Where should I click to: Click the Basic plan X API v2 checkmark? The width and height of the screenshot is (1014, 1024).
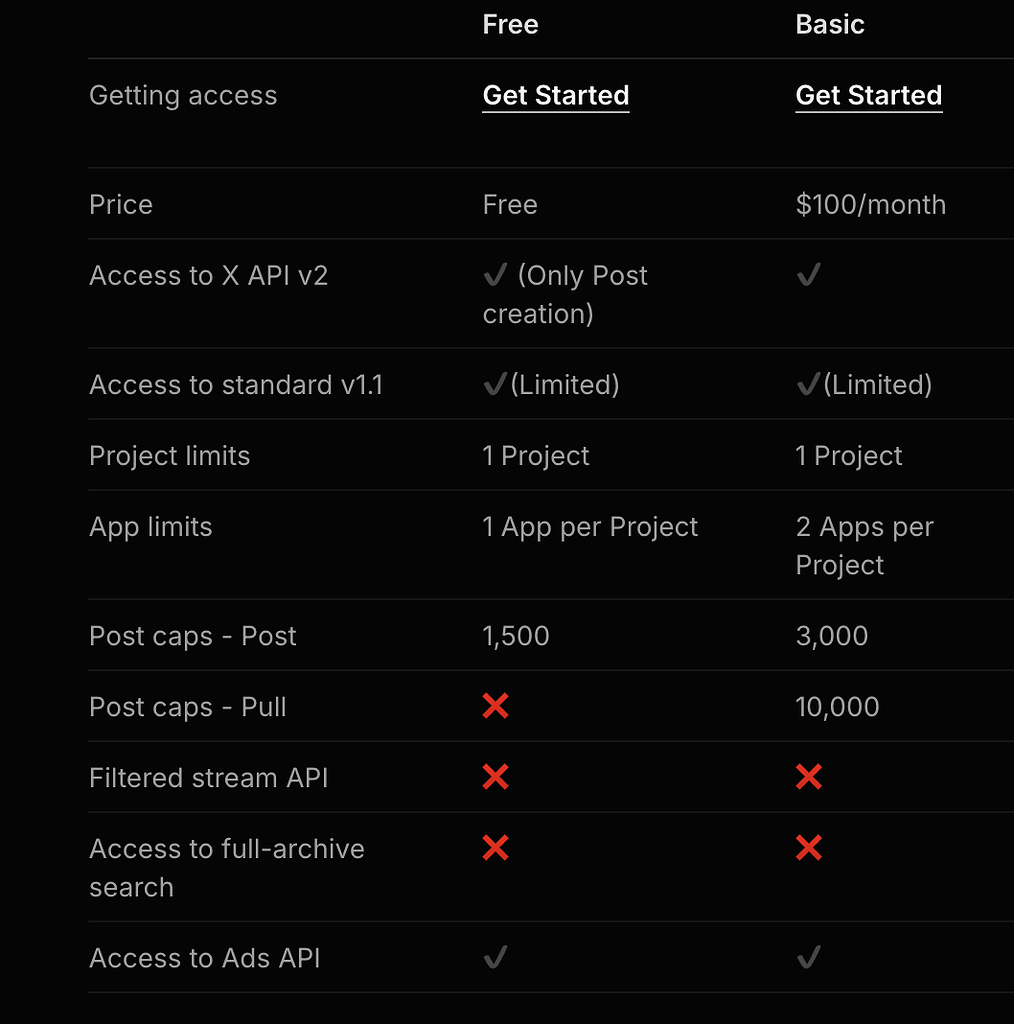point(808,275)
